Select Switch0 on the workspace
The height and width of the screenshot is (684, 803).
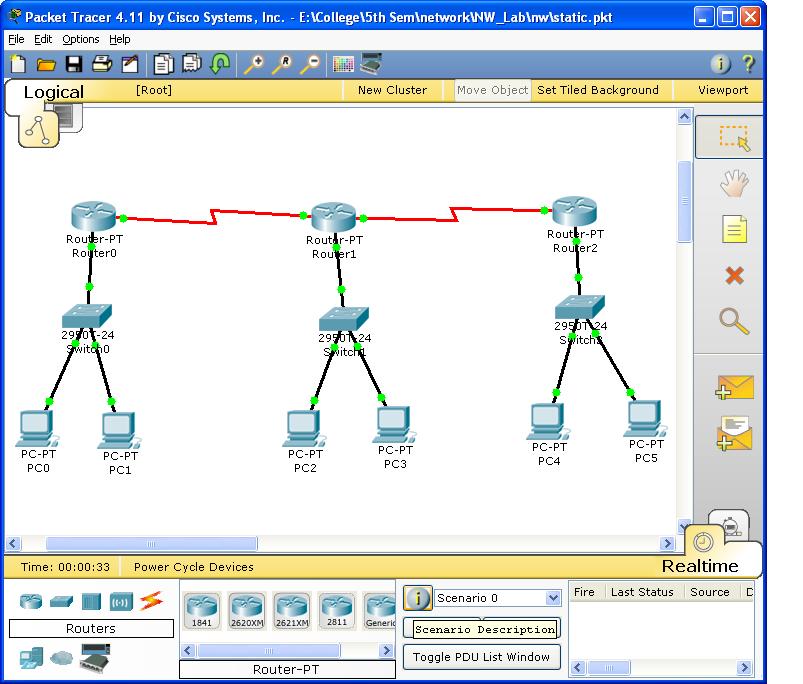[x=87, y=315]
